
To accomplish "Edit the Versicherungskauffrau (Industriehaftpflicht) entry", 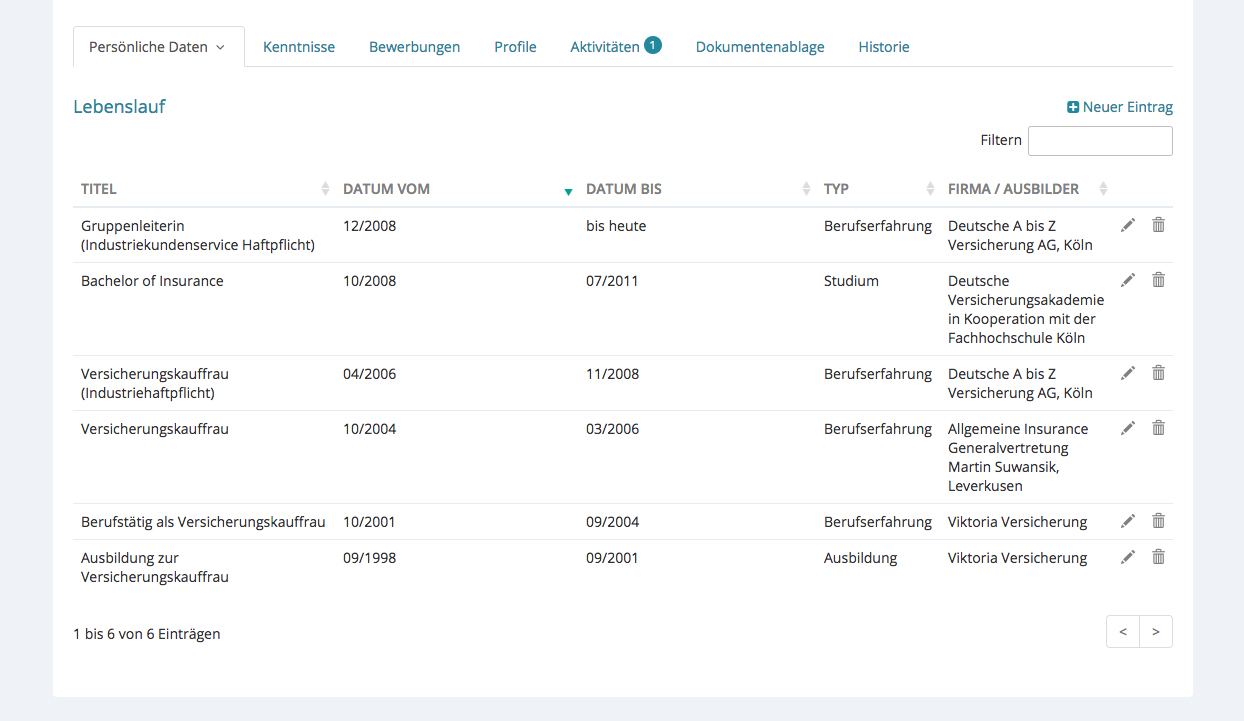I will (1128, 374).
